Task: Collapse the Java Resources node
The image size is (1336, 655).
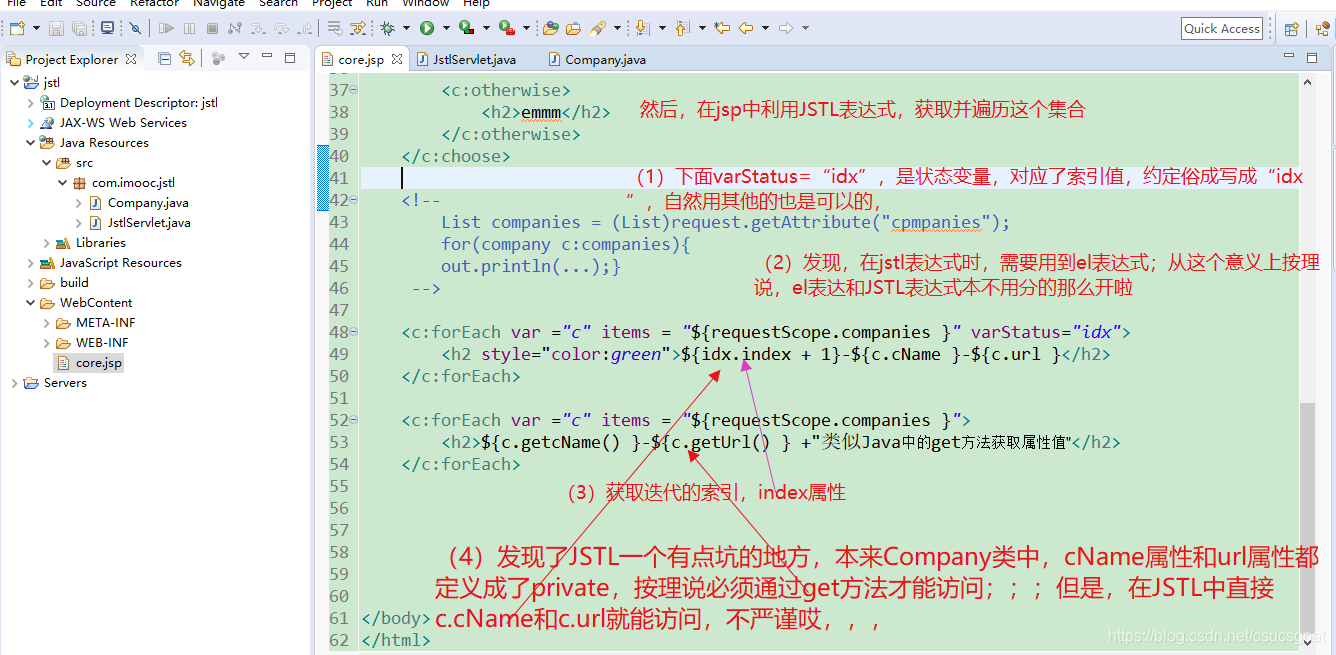Action: pyautogui.click(x=30, y=143)
